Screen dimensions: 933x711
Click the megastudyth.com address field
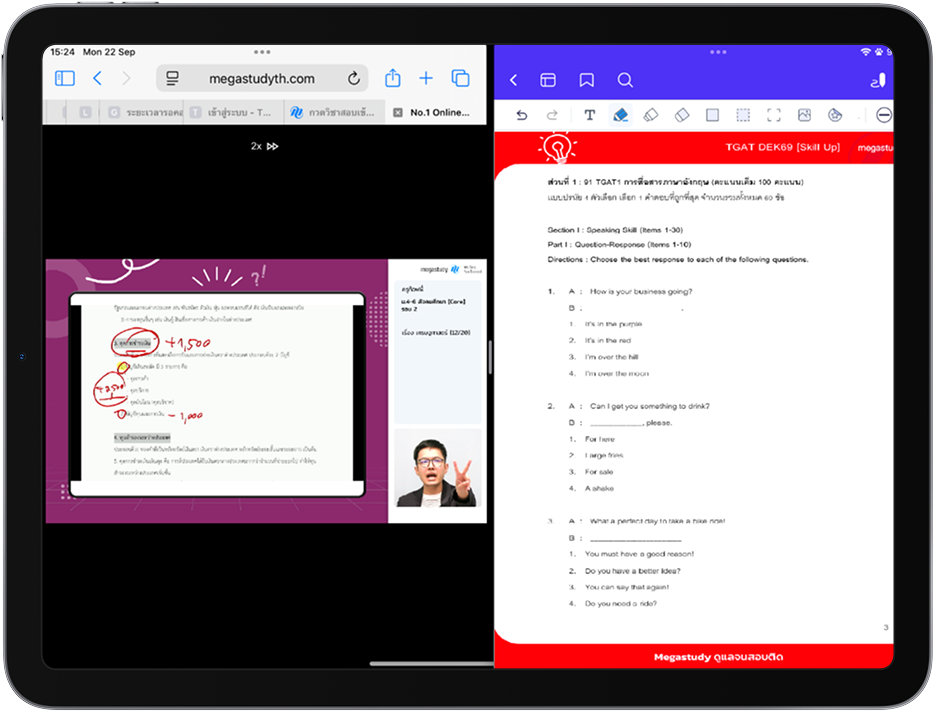point(262,78)
